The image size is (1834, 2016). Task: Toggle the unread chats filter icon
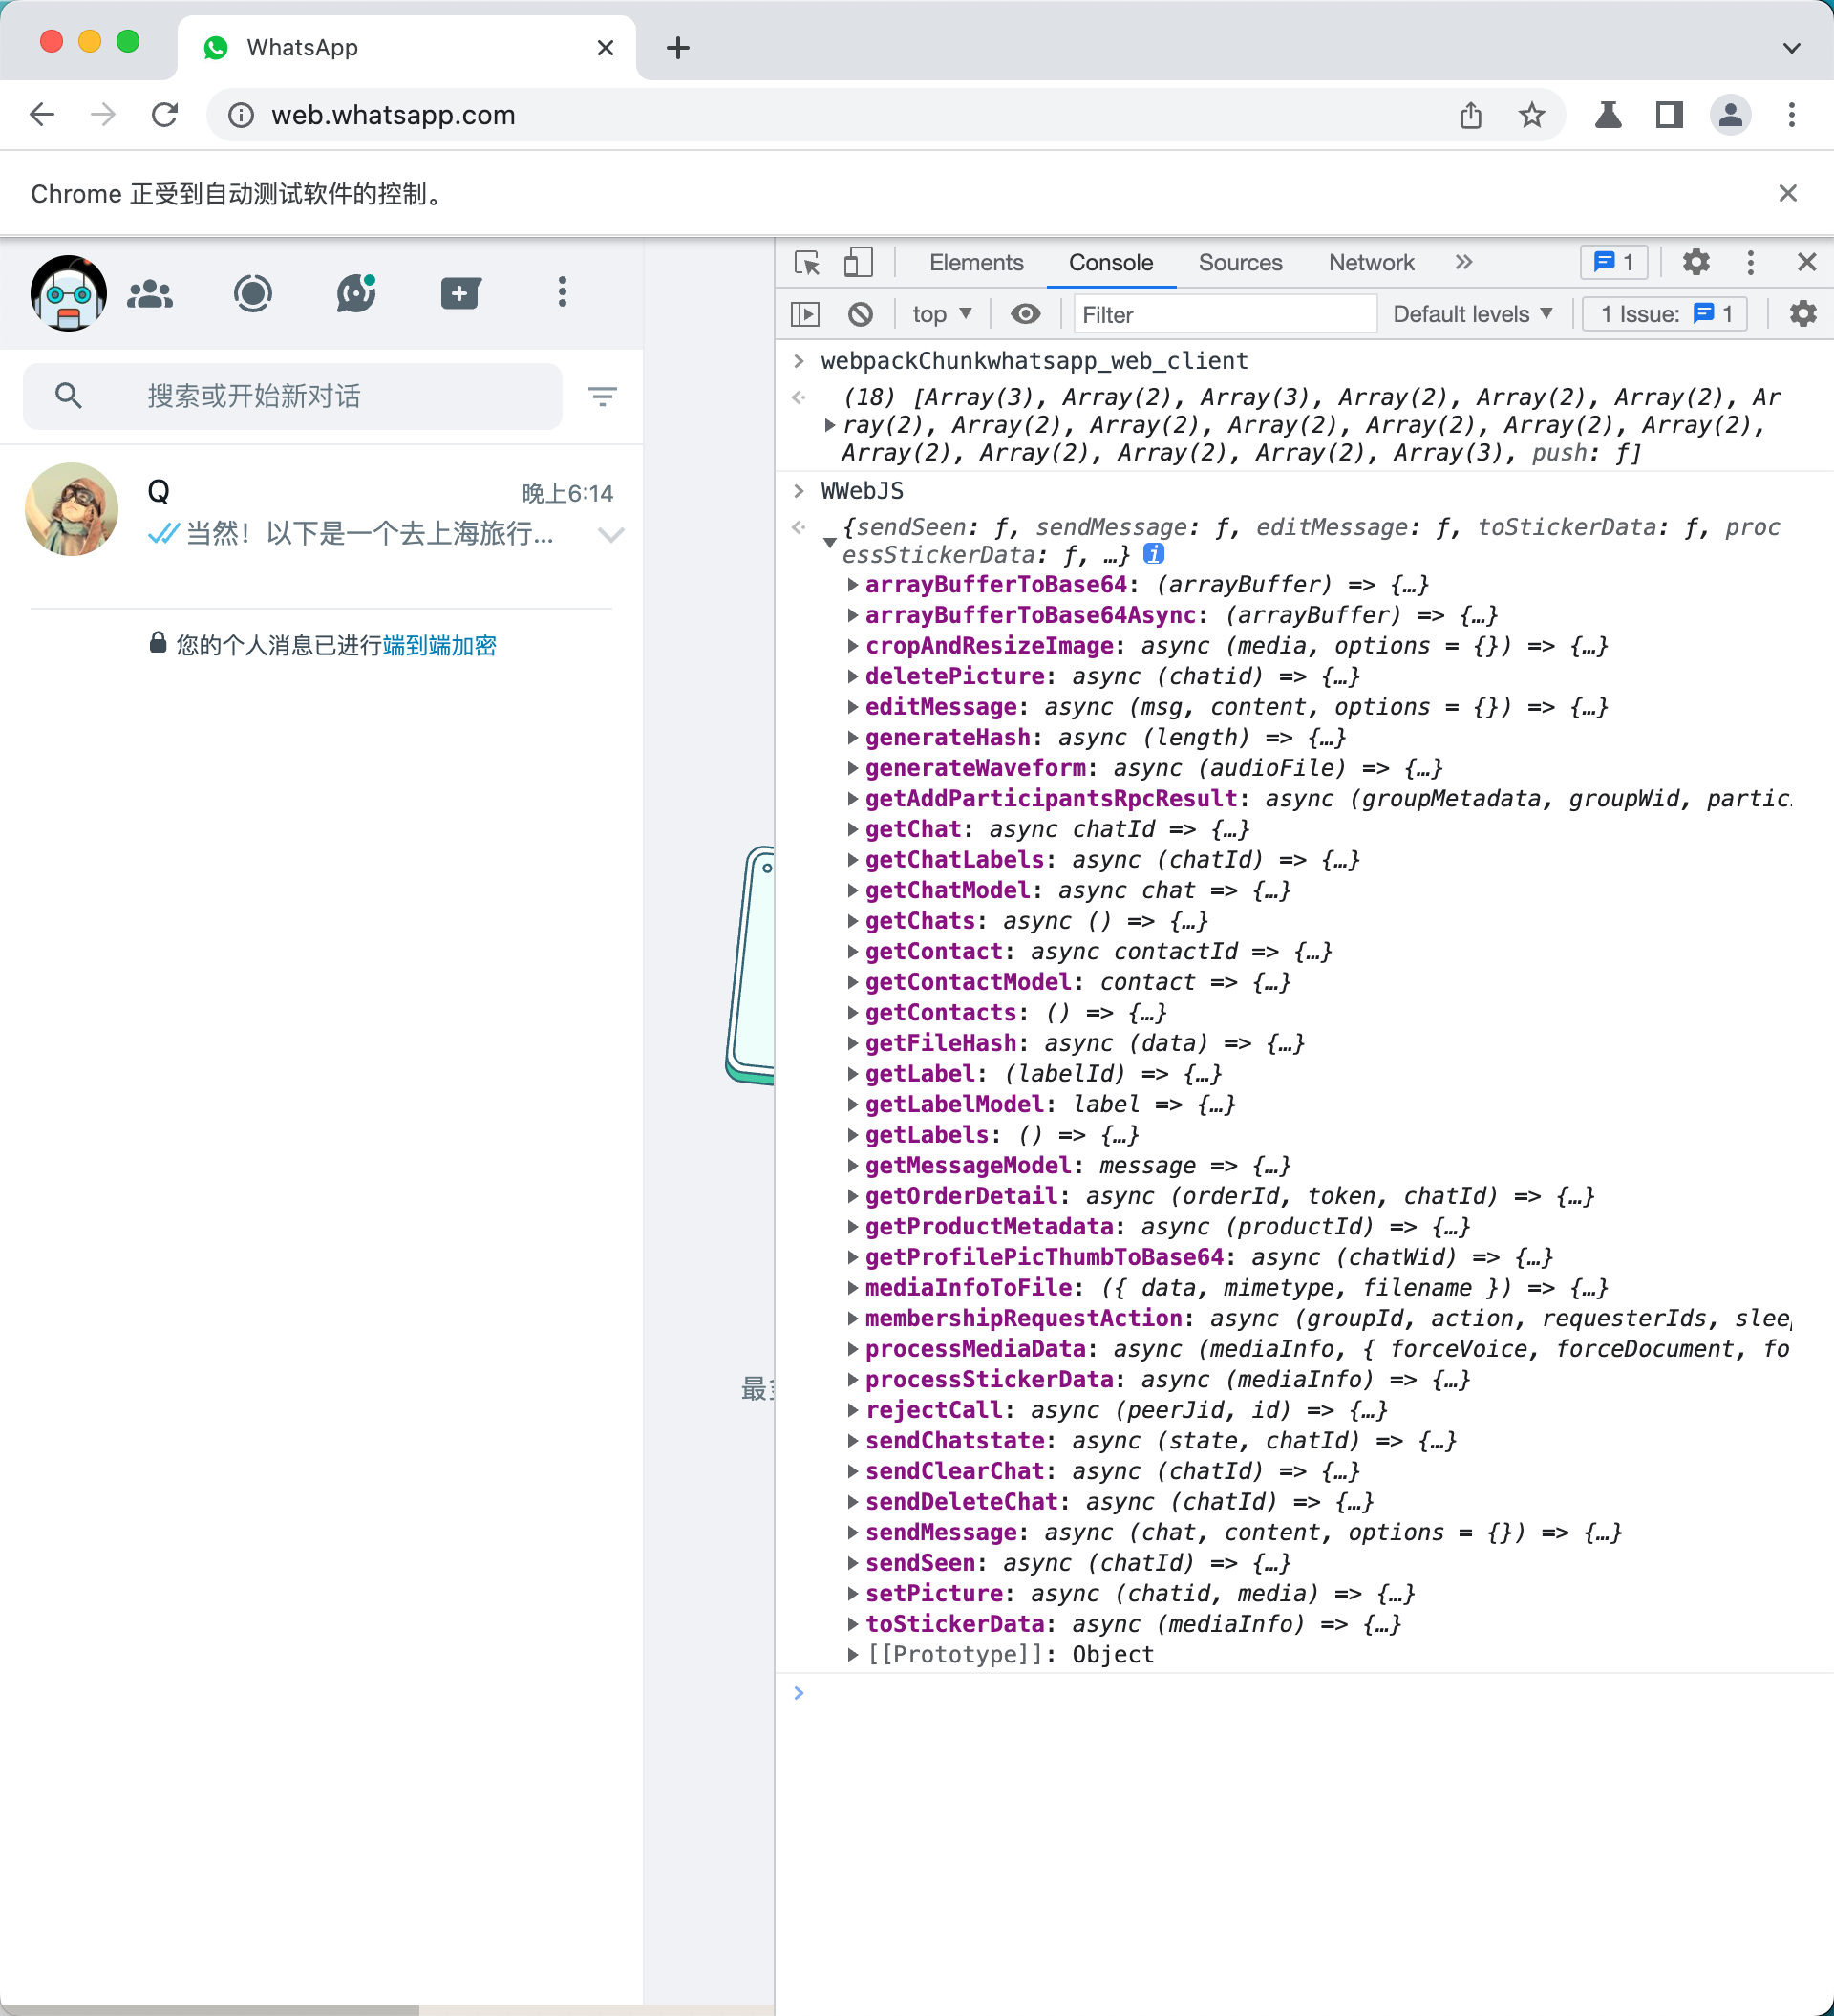click(x=602, y=396)
